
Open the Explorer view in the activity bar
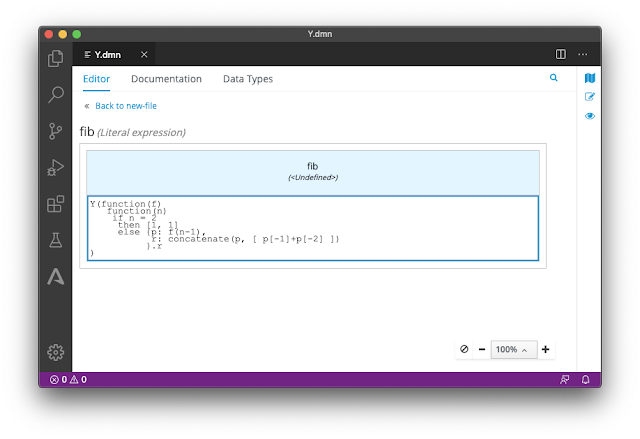tap(56, 58)
